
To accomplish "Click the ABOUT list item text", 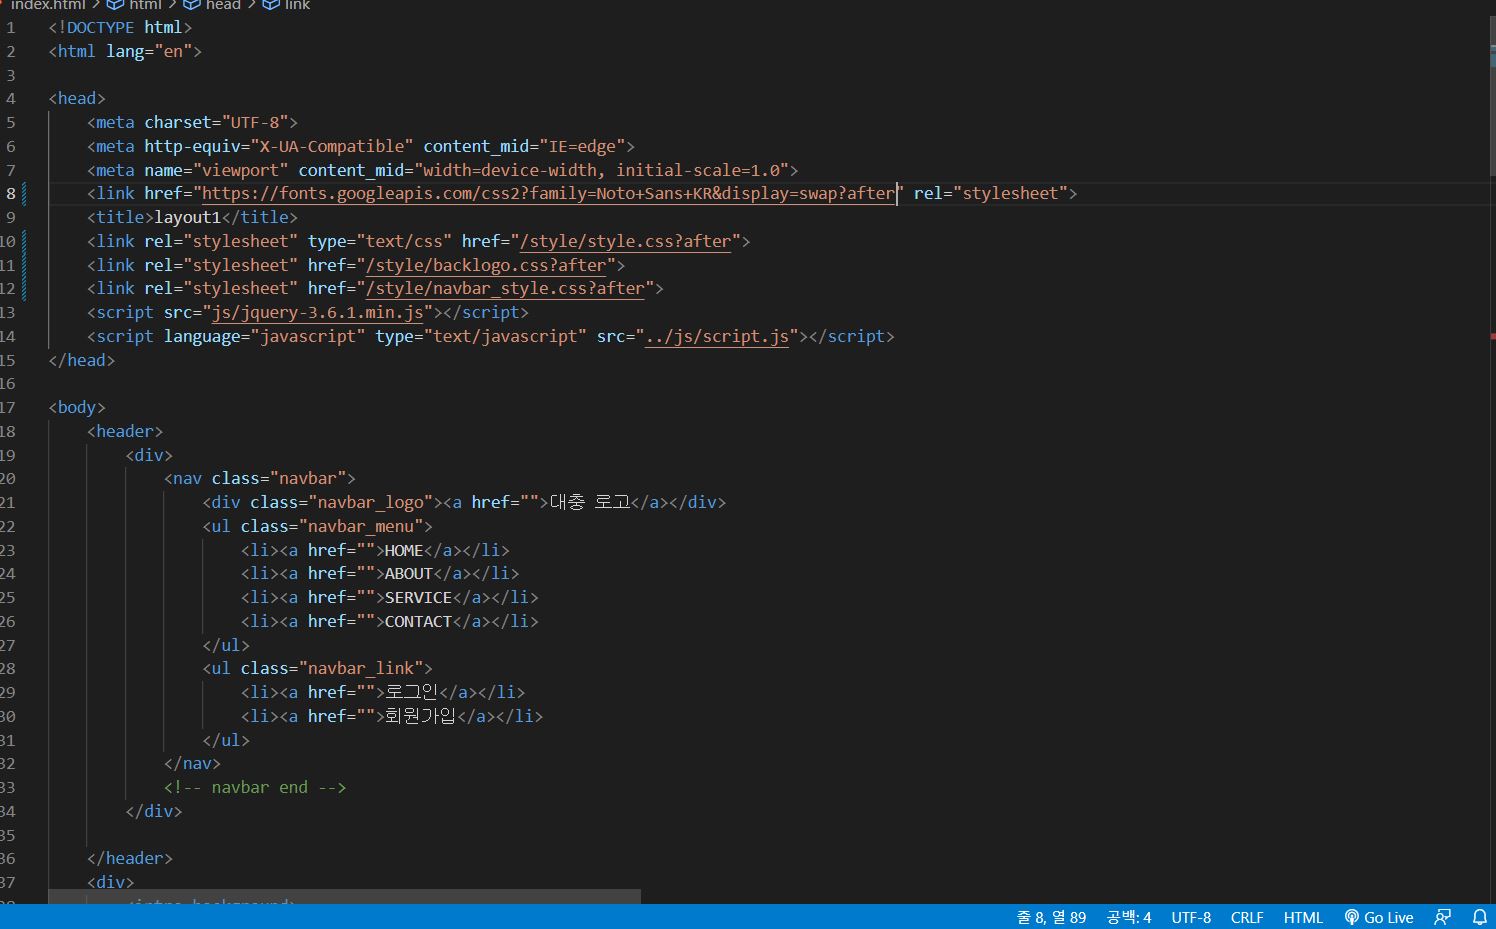I will tap(409, 573).
